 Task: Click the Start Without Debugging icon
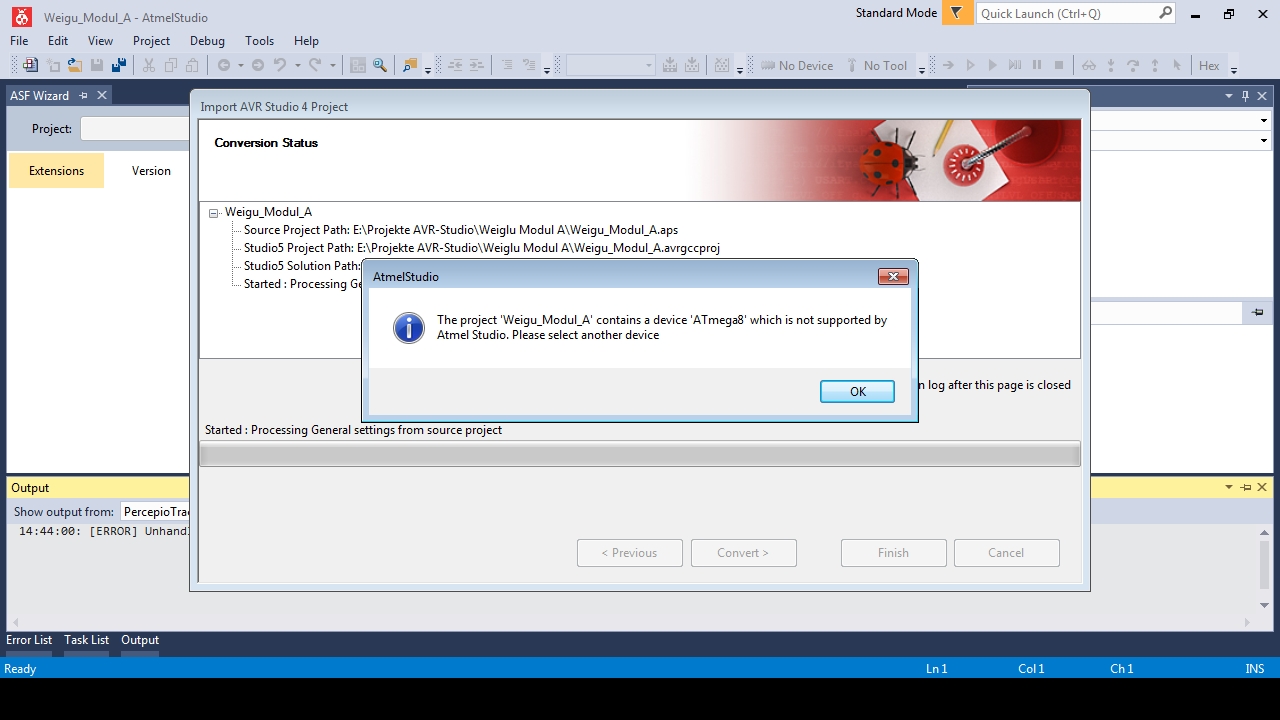970,65
